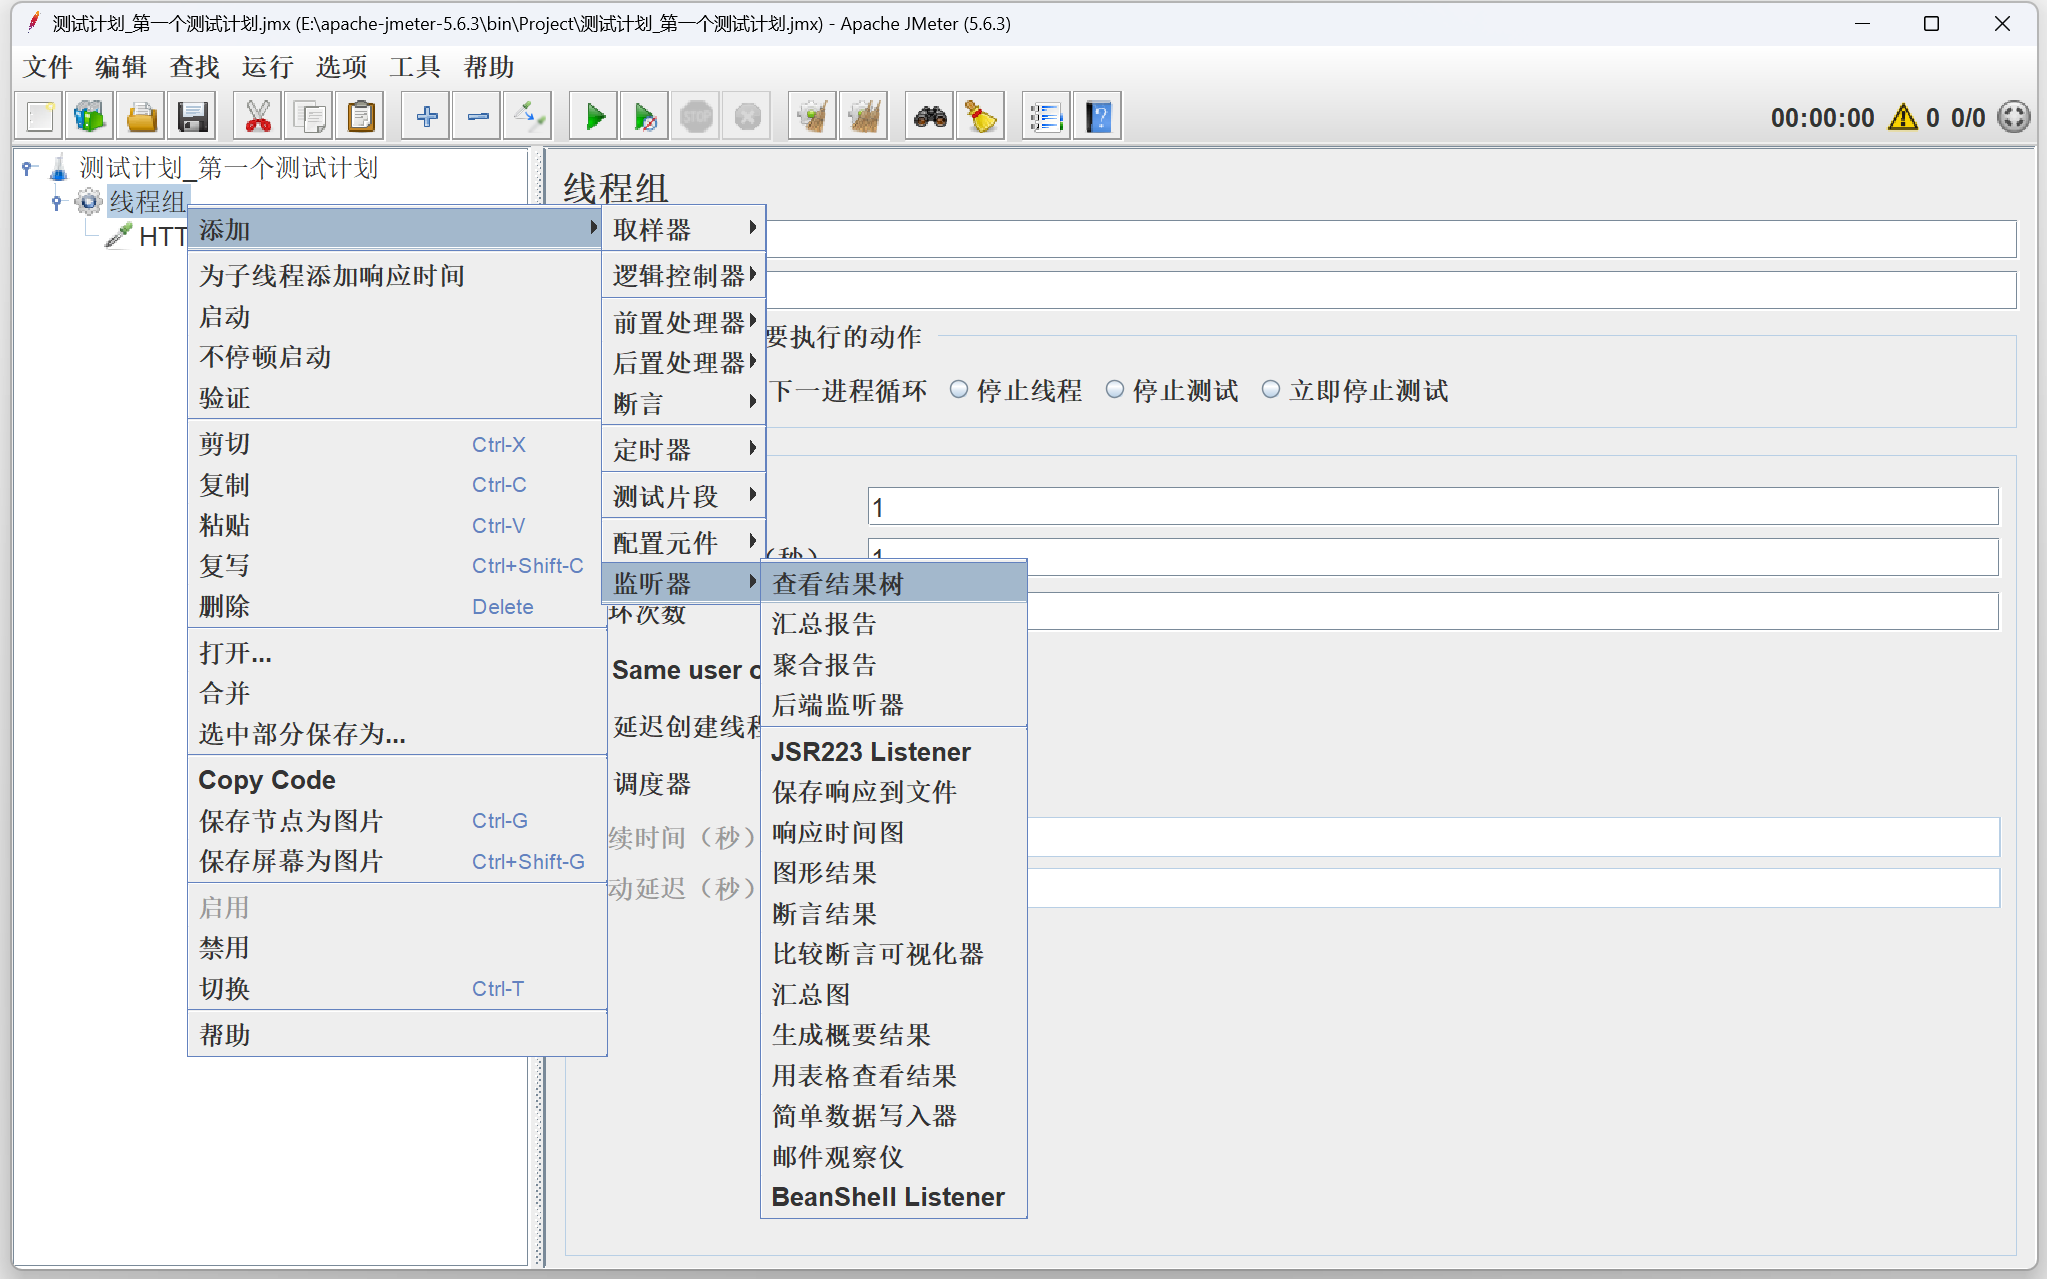Select 测试计划_第一个测试计划 tree root
This screenshot has height=1279, width=2047.
(x=228, y=168)
